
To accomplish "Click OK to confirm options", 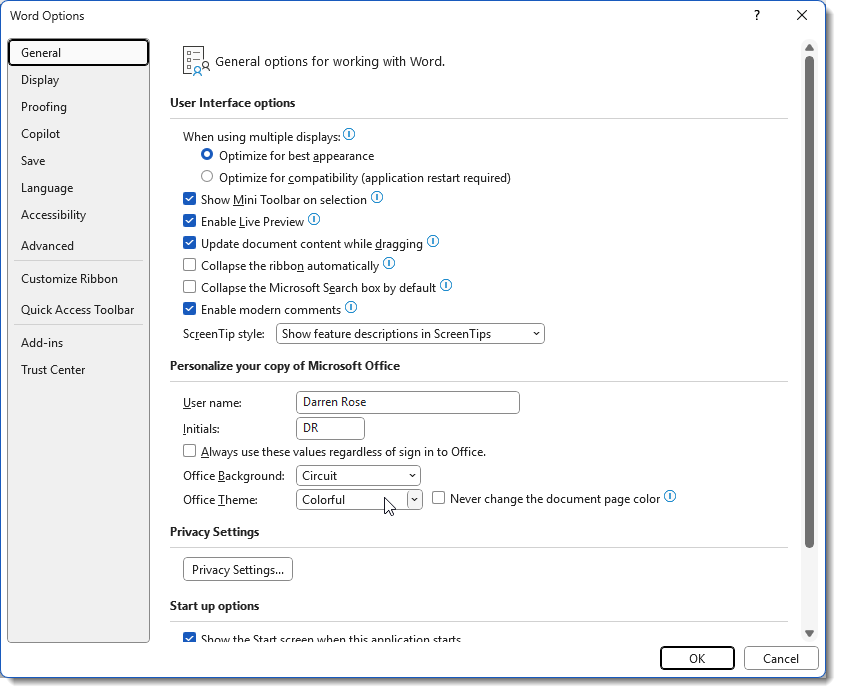I will 697,658.
